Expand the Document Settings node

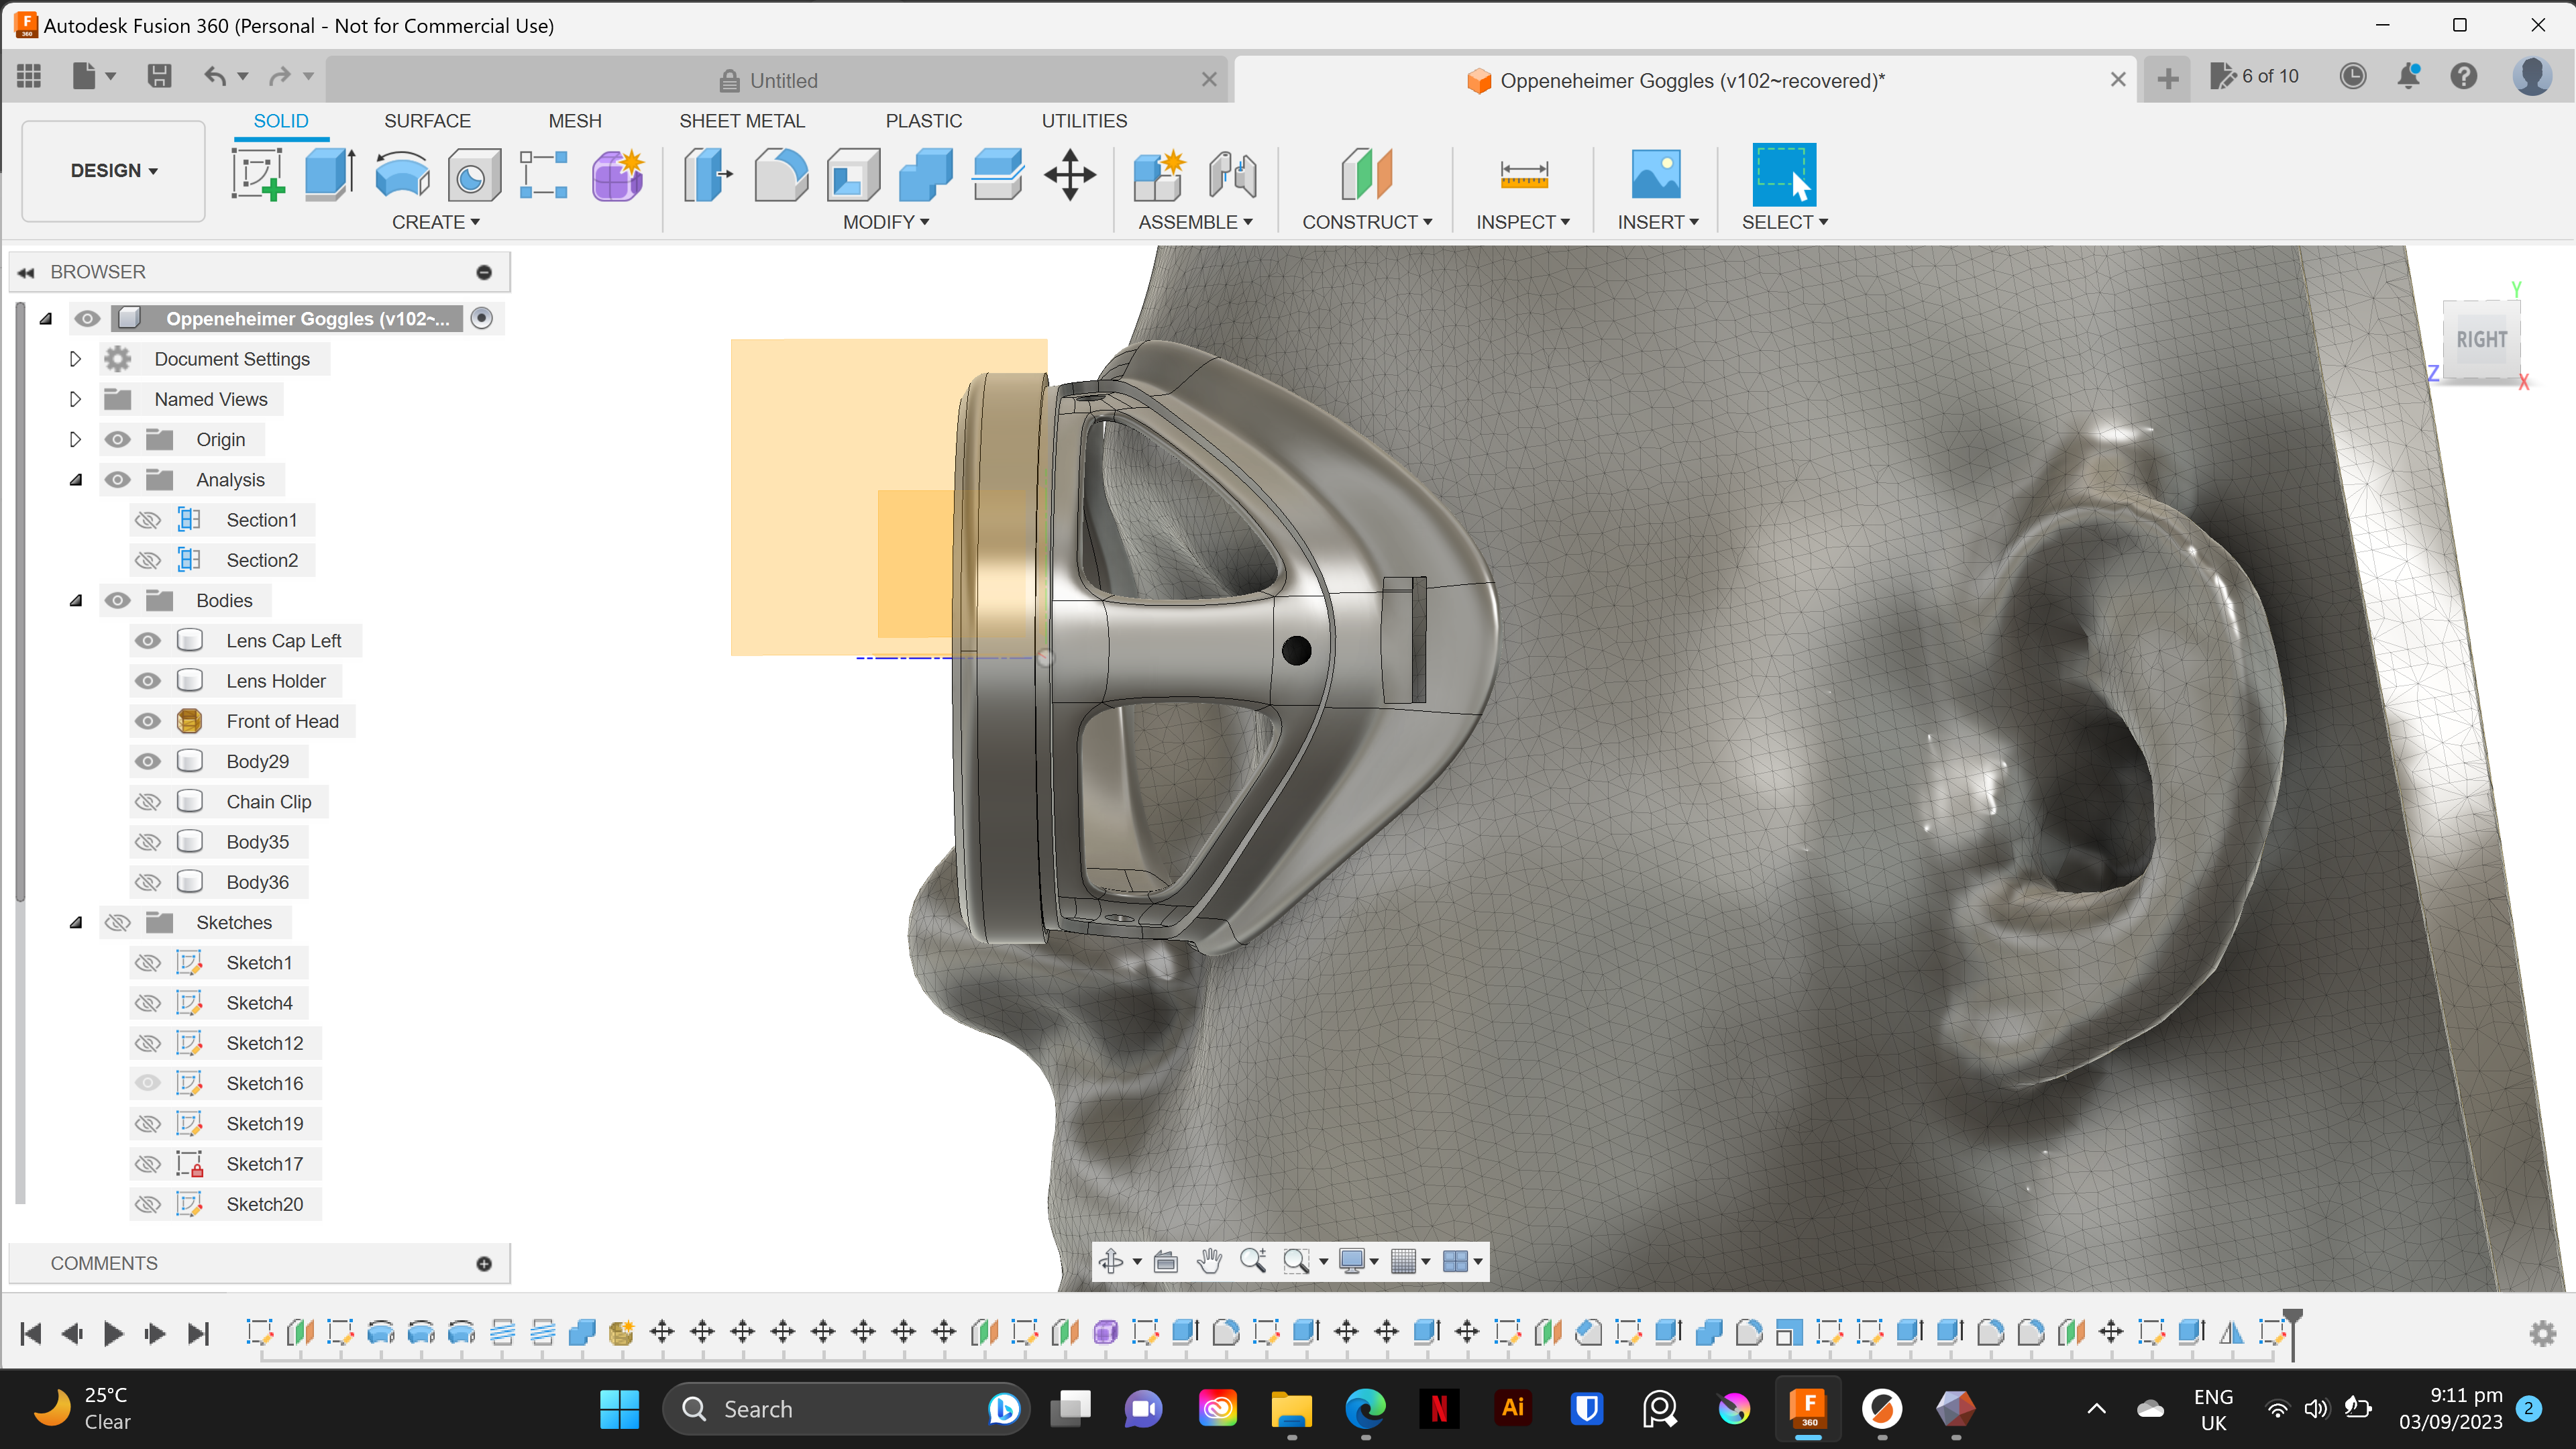[x=75, y=358]
